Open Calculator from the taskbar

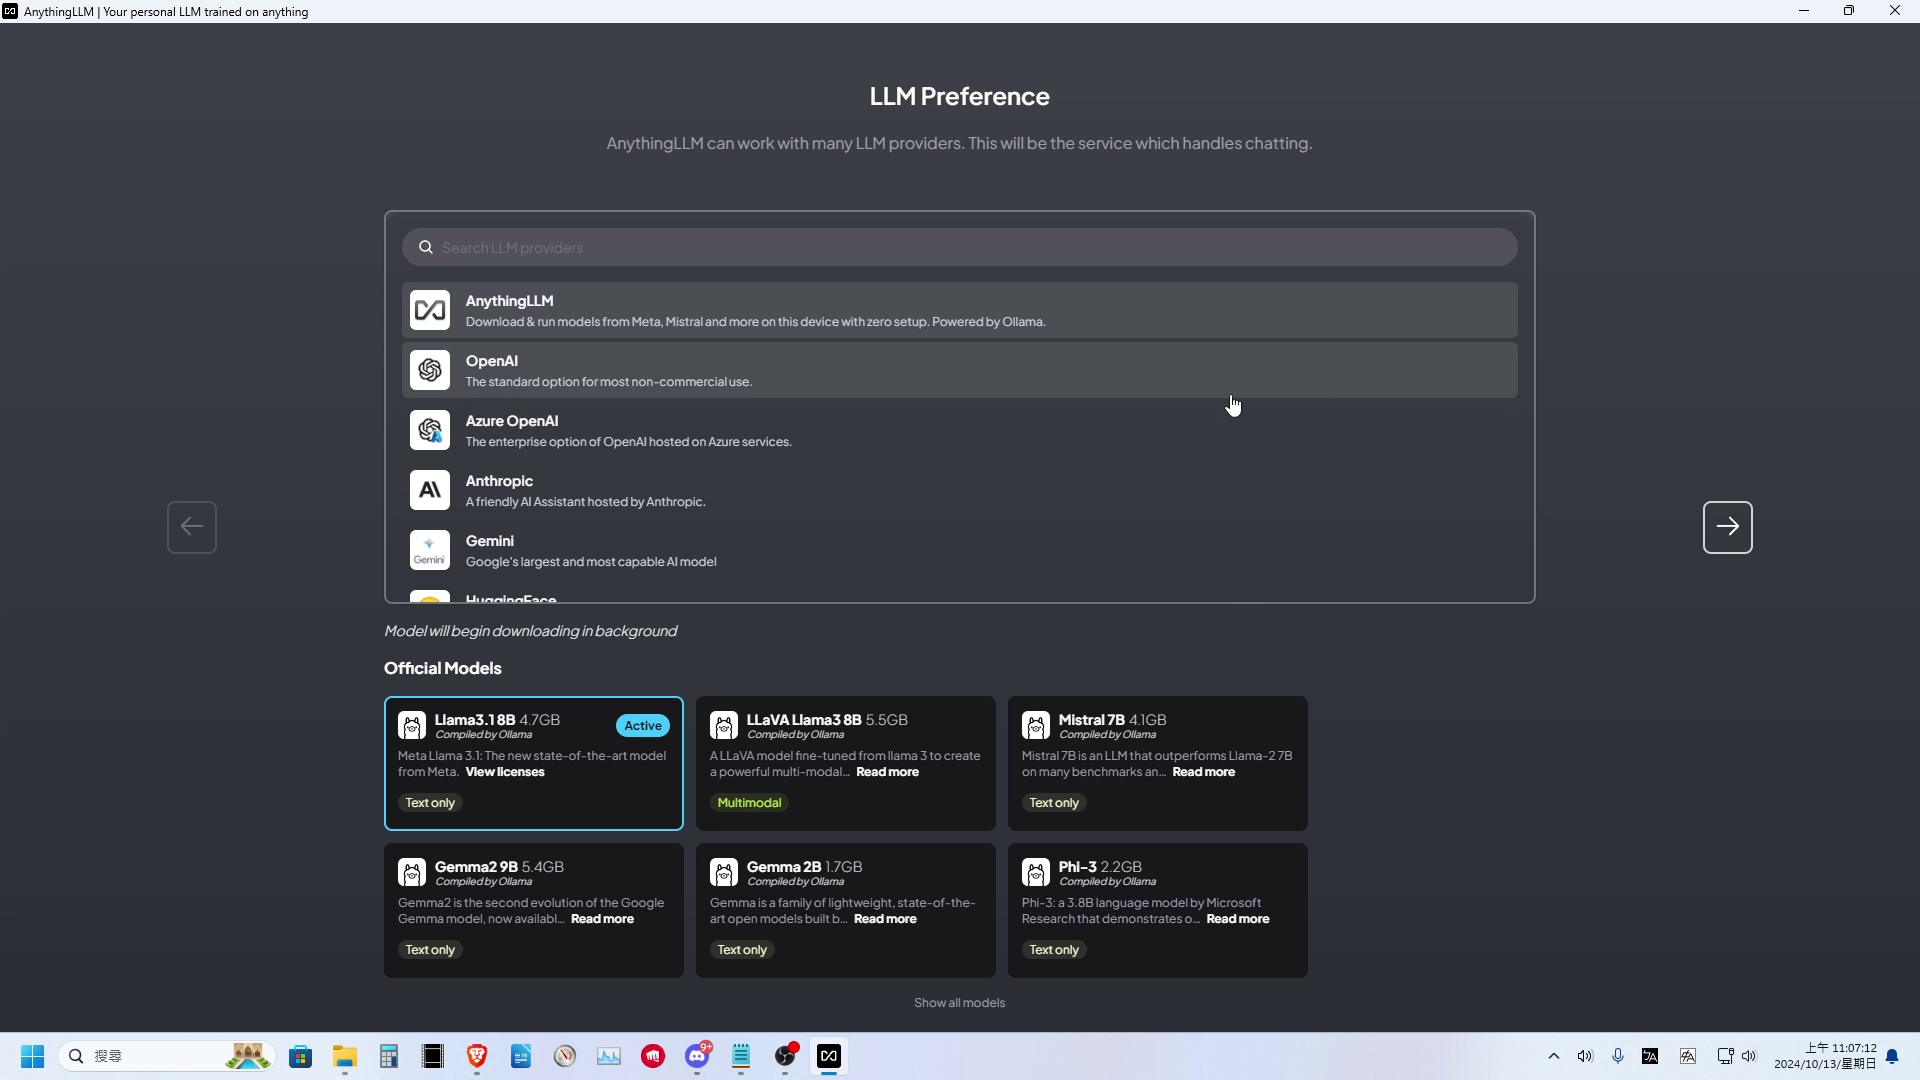(x=389, y=1056)
